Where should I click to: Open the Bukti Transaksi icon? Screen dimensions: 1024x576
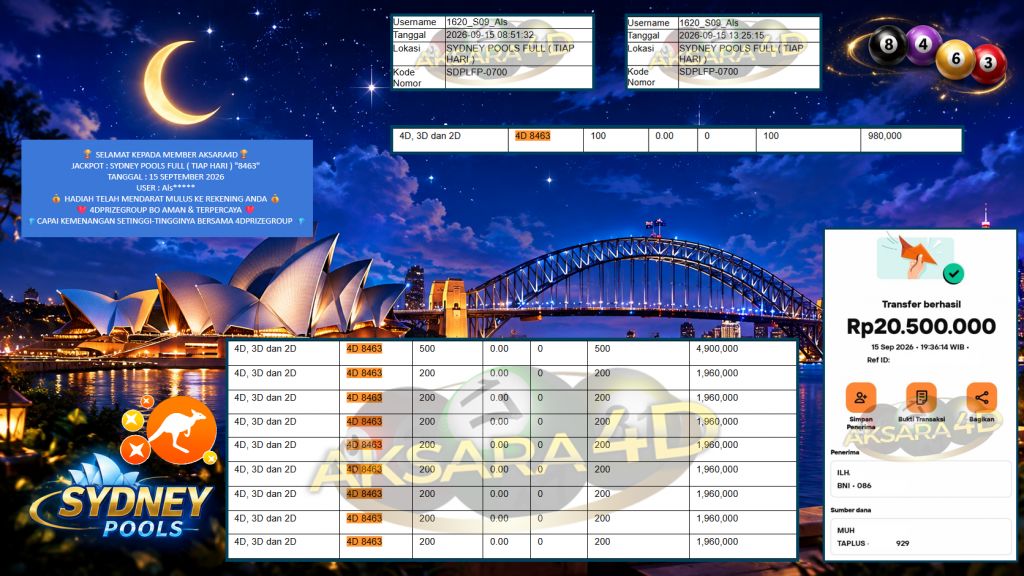[921, 397]
